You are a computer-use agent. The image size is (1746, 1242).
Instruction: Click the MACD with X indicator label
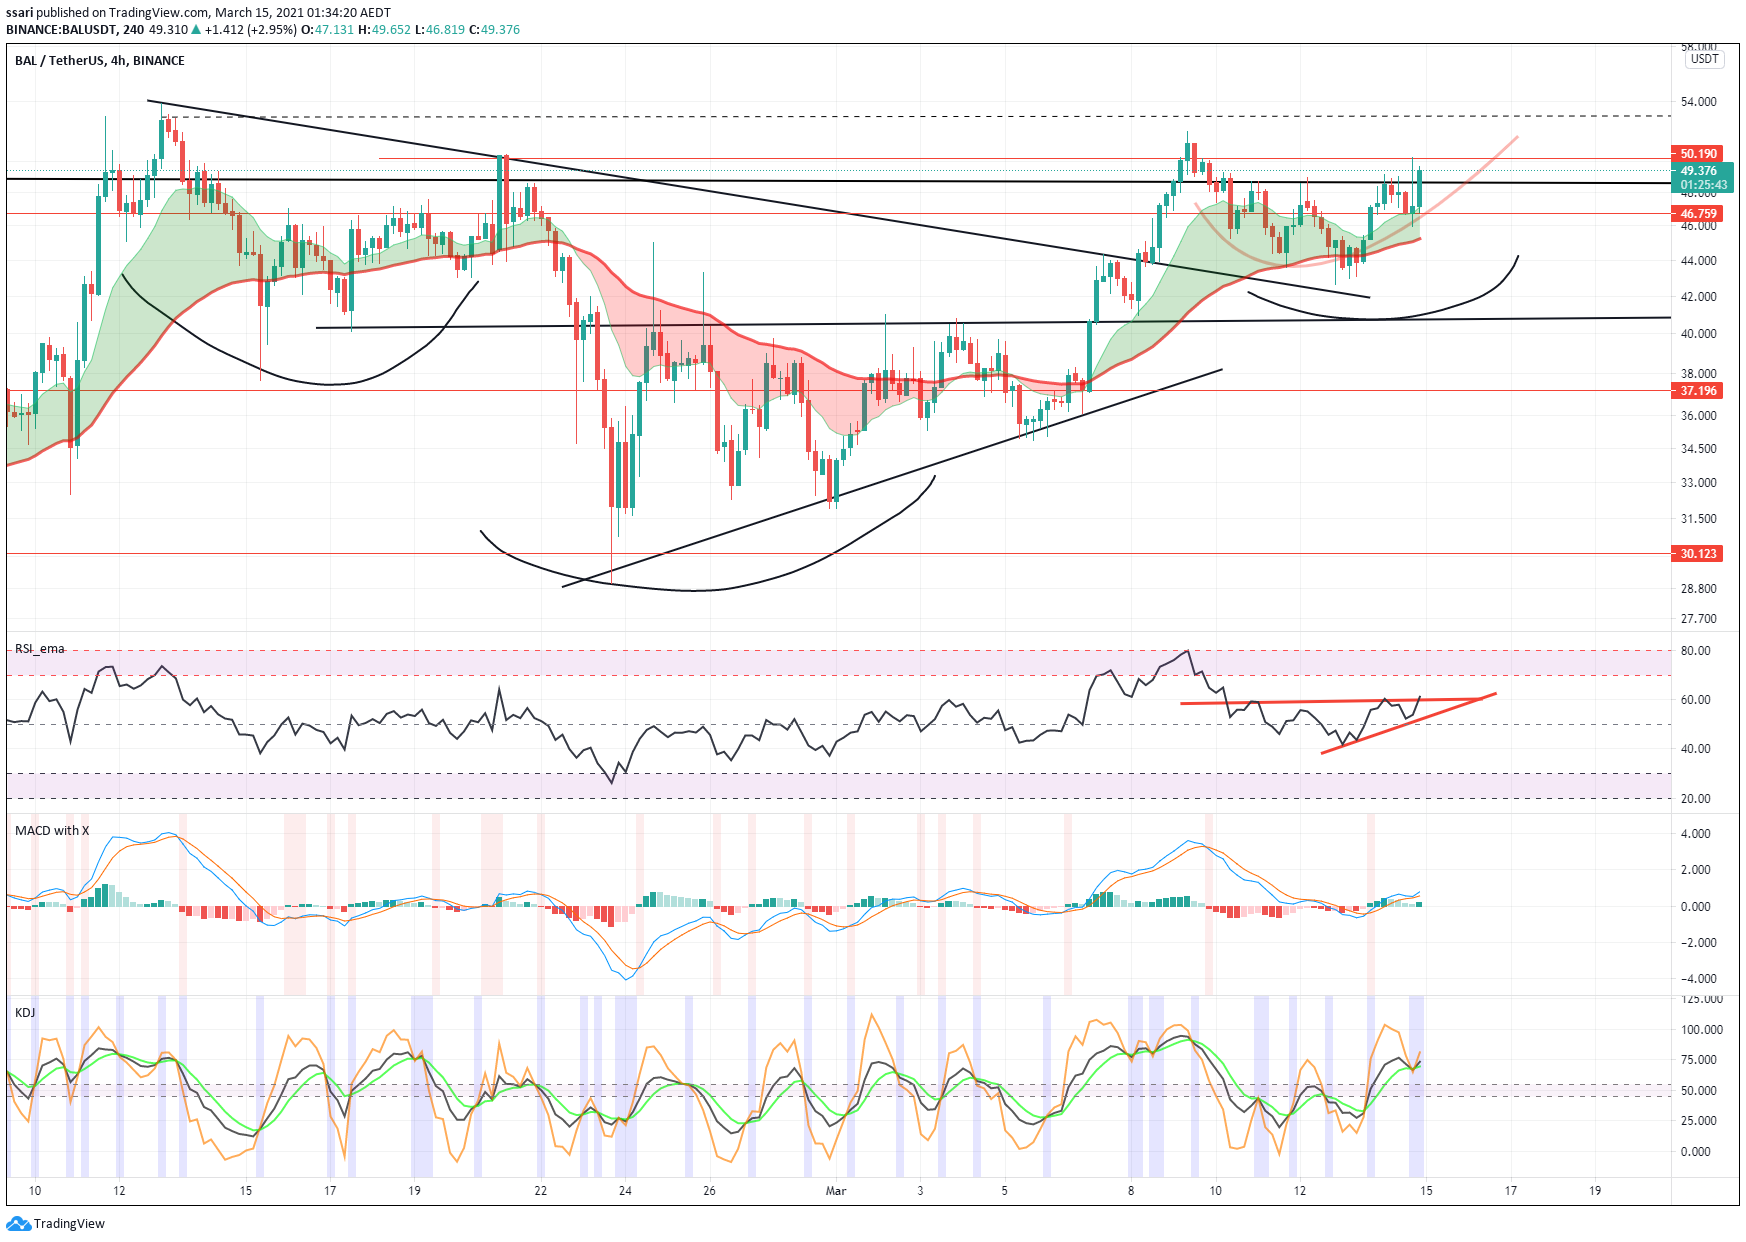52,831
